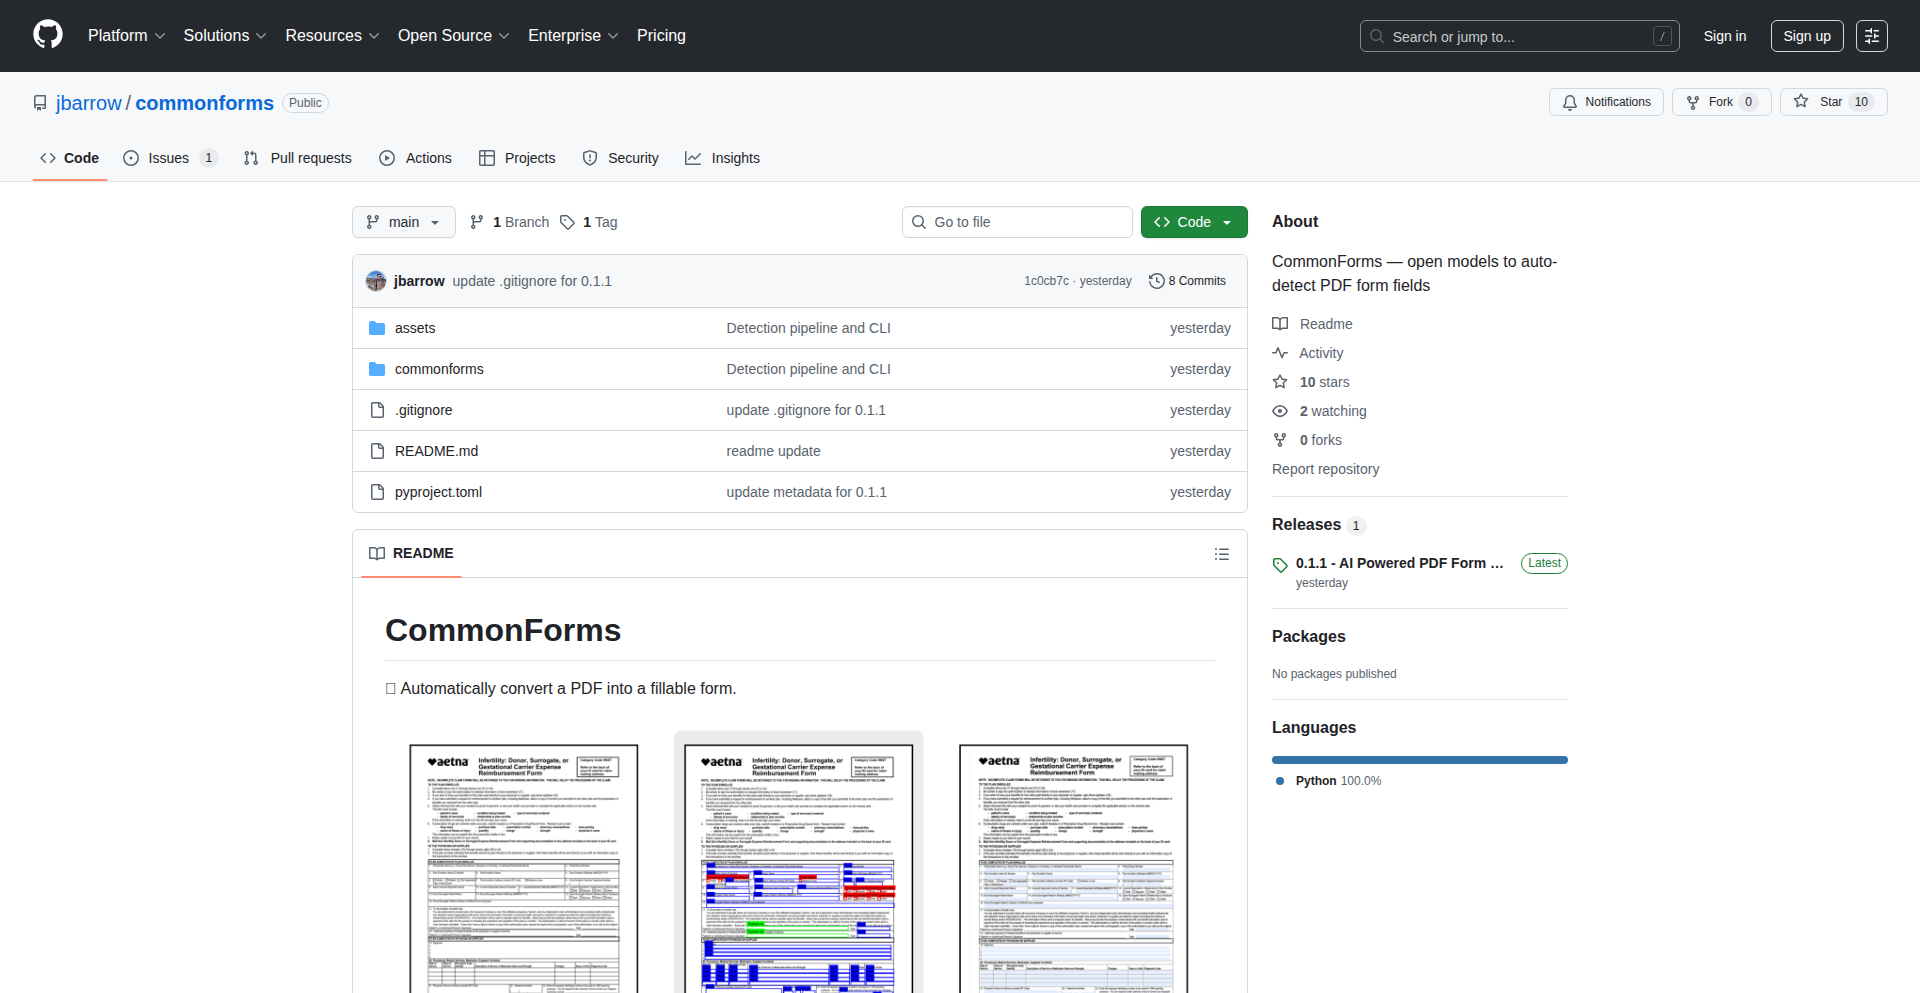Open the Pull requests tab
This screenshot has height=993, width=1920.
click(298, 158)
